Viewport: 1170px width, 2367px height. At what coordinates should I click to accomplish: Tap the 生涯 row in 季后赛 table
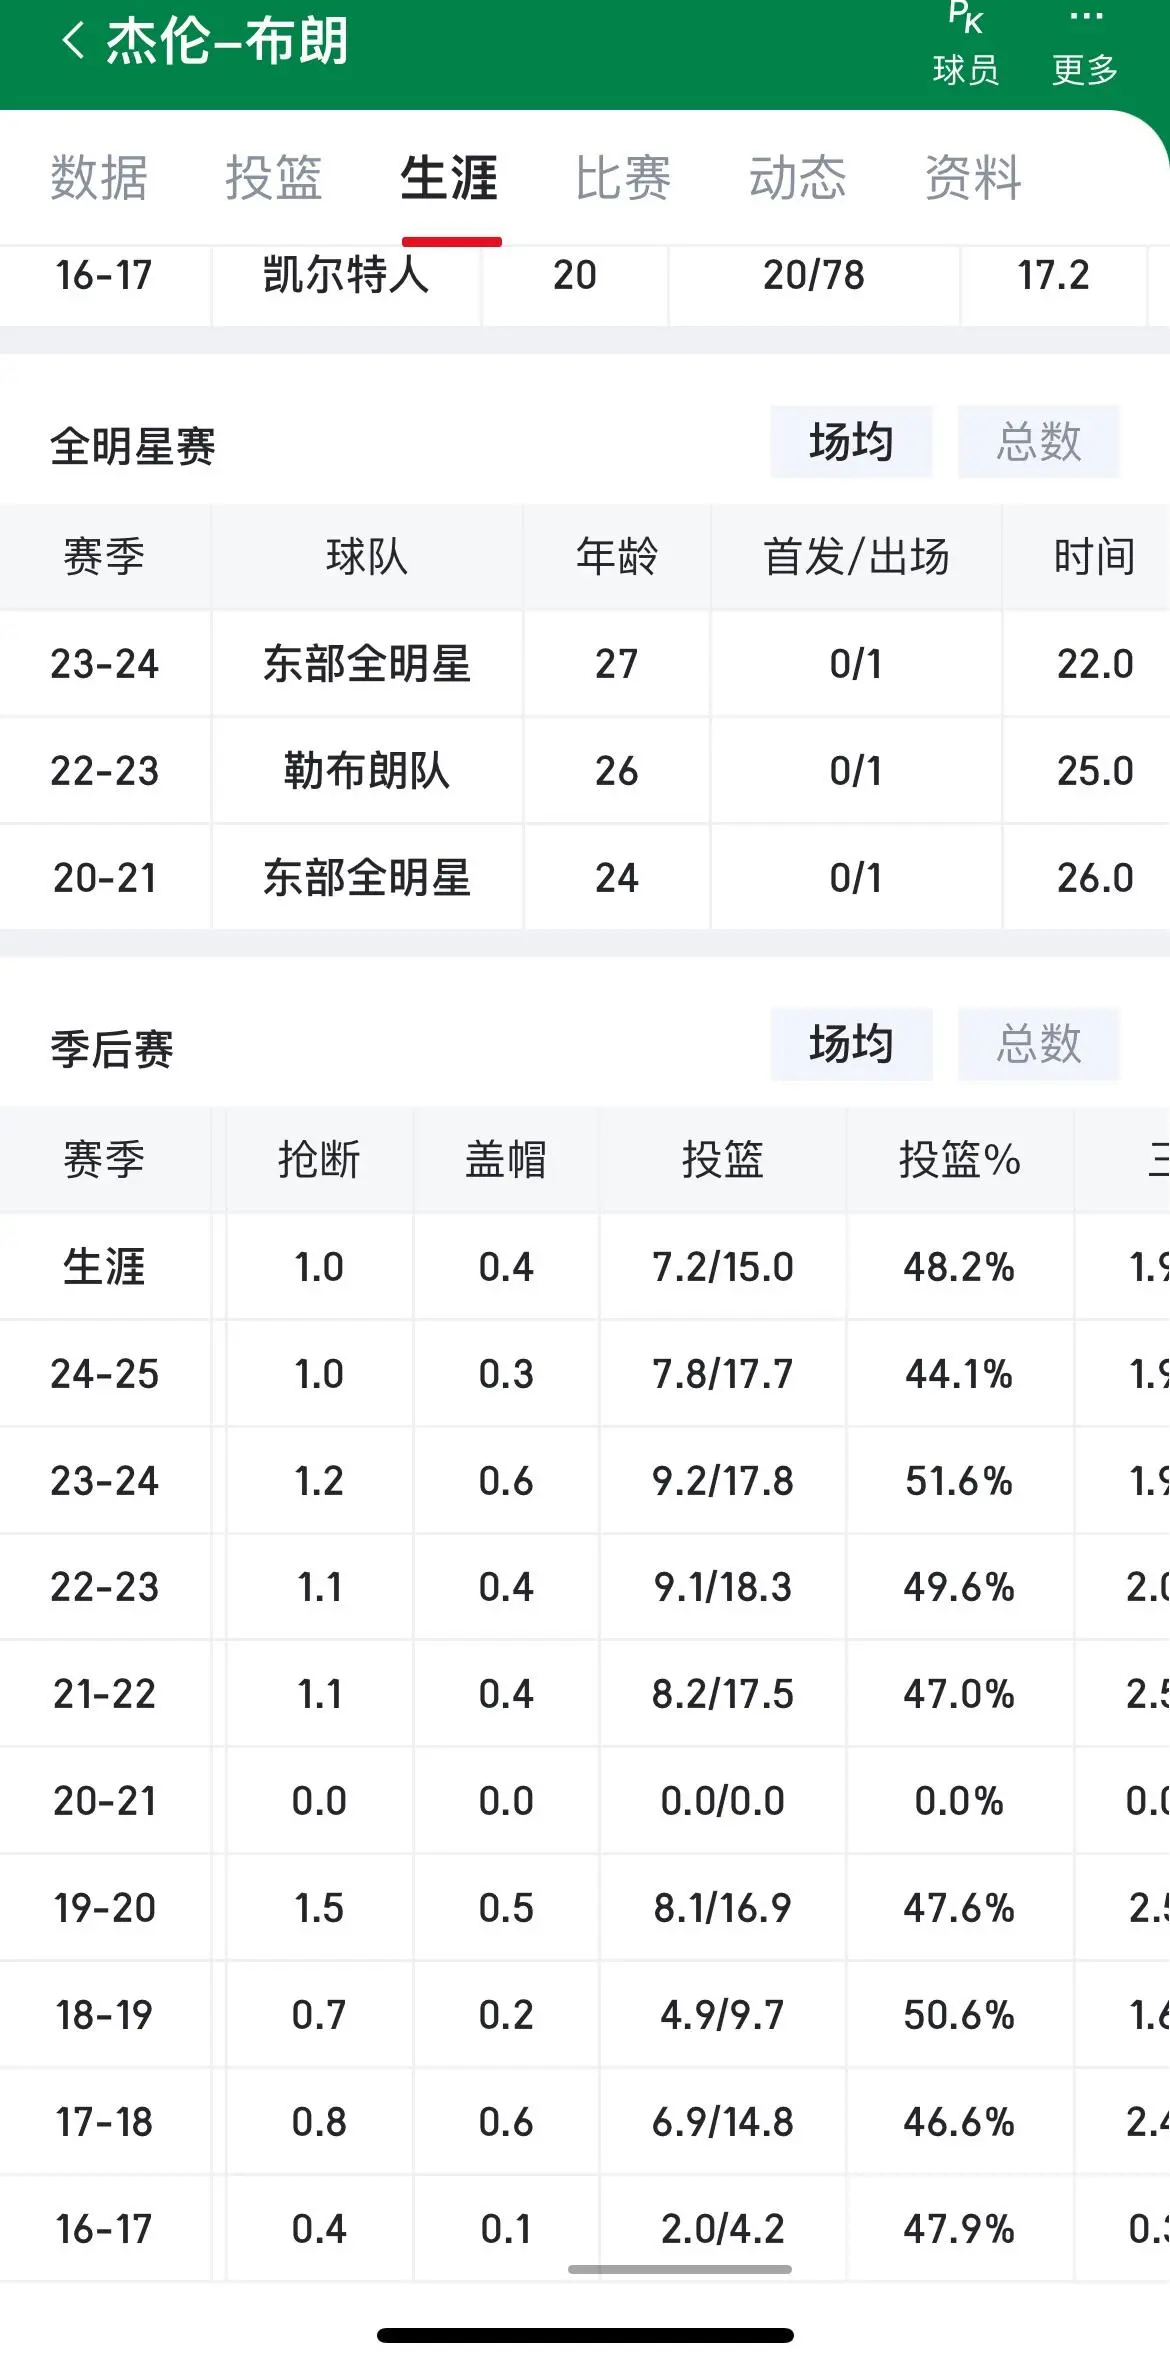pyautogui.click(x=104, y=1267)
